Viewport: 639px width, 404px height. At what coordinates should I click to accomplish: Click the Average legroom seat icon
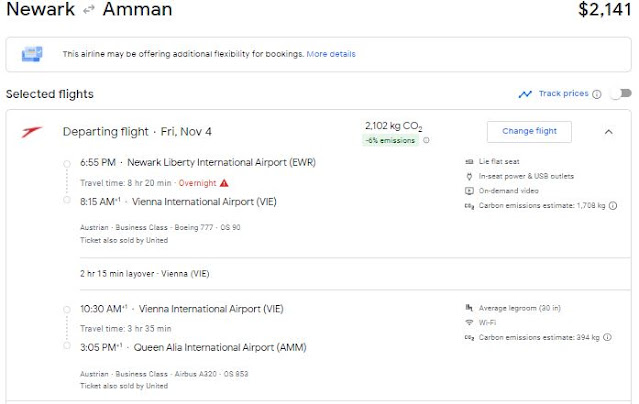469,308
